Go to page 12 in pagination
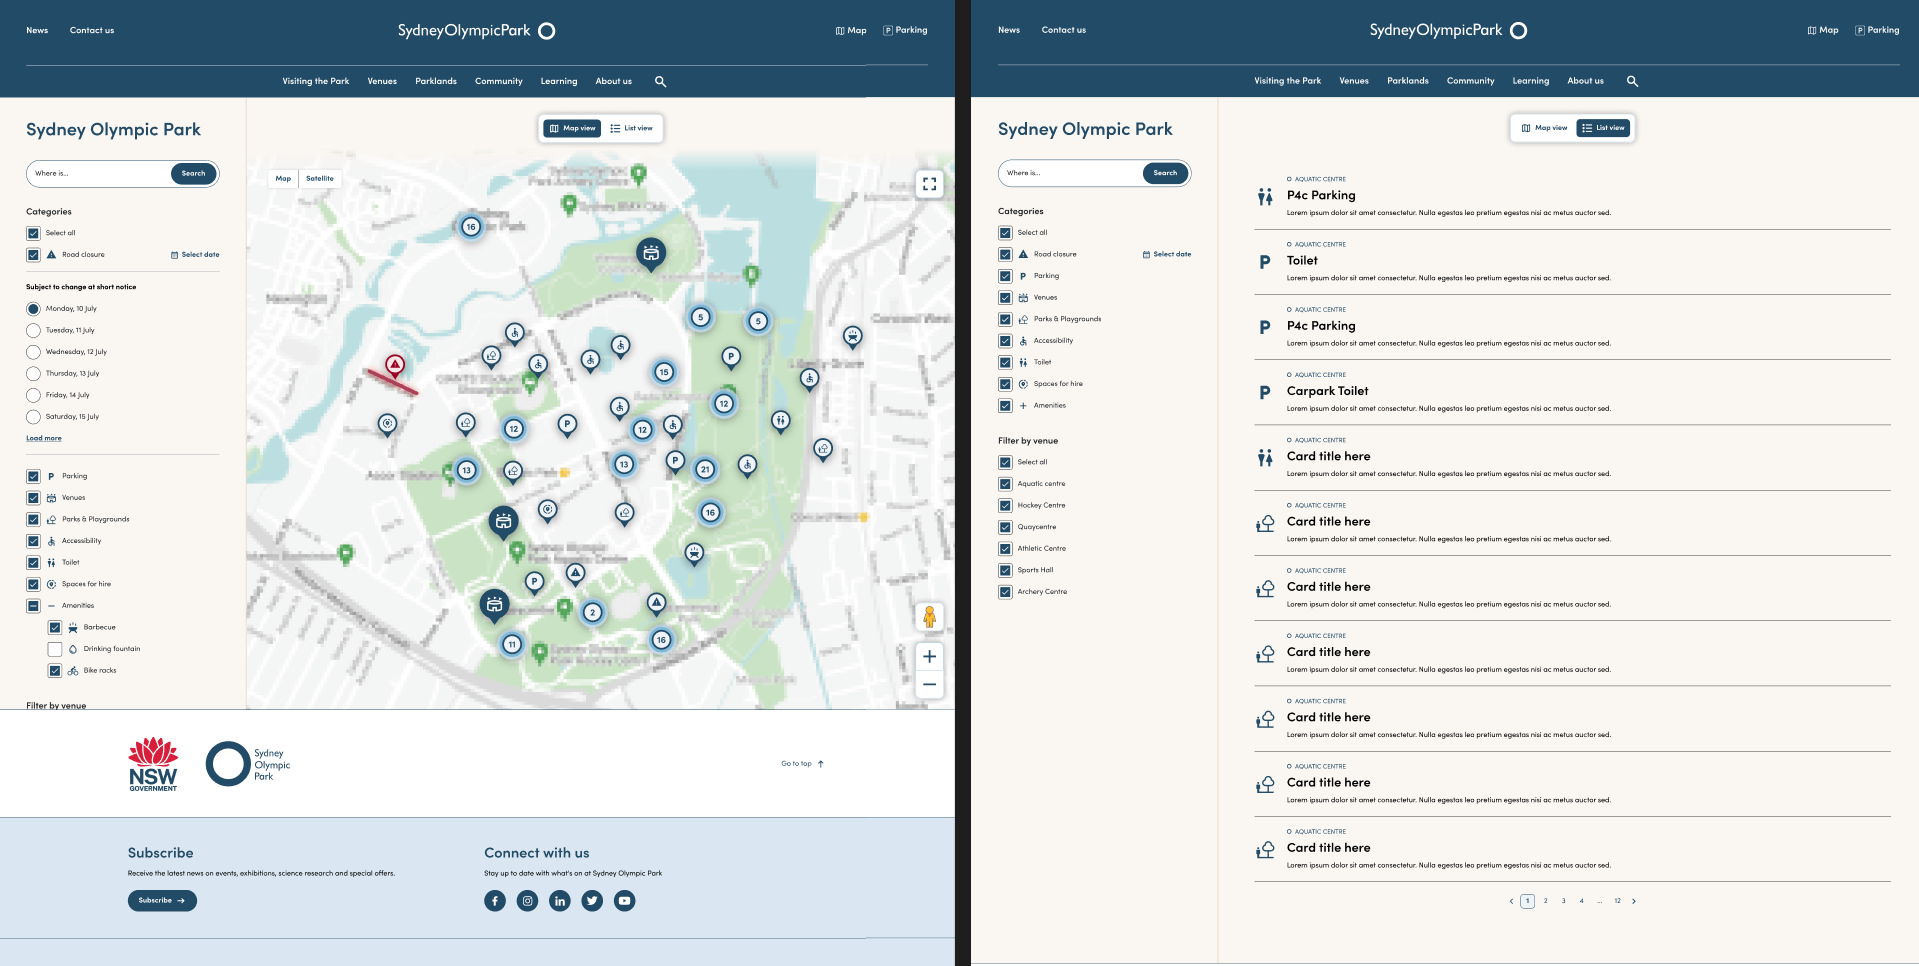1919x966 pixels. (1617, 901)
